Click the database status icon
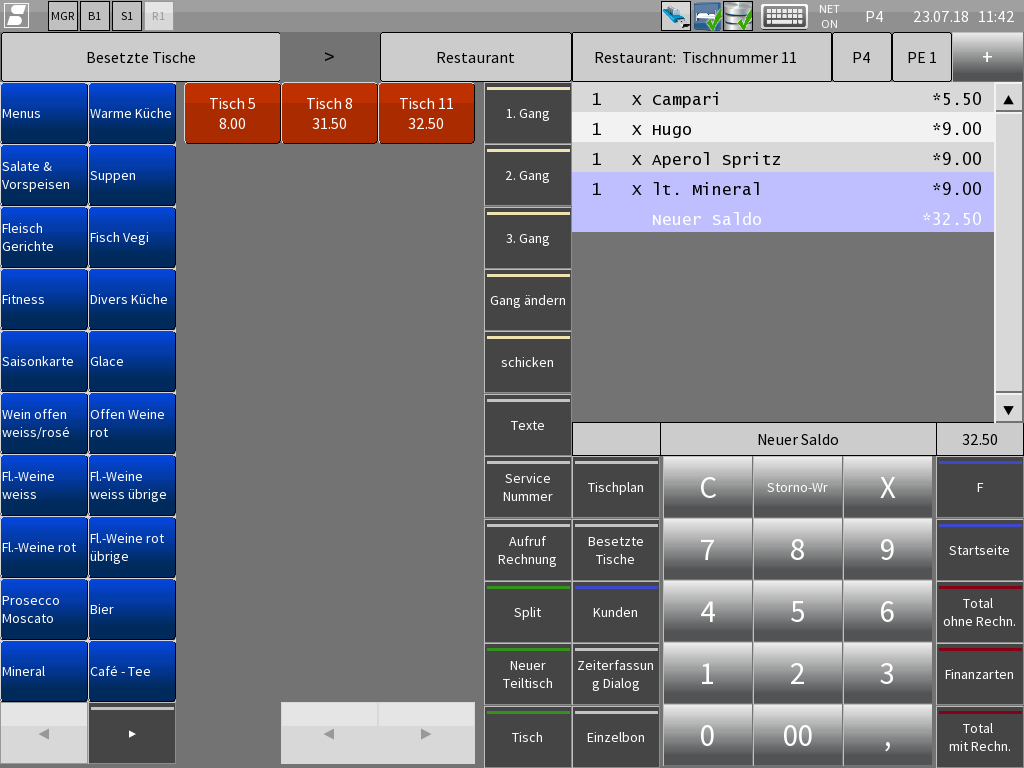This screenshot has height=768, width=1024. pyautogui.click(x=738, y=16)
